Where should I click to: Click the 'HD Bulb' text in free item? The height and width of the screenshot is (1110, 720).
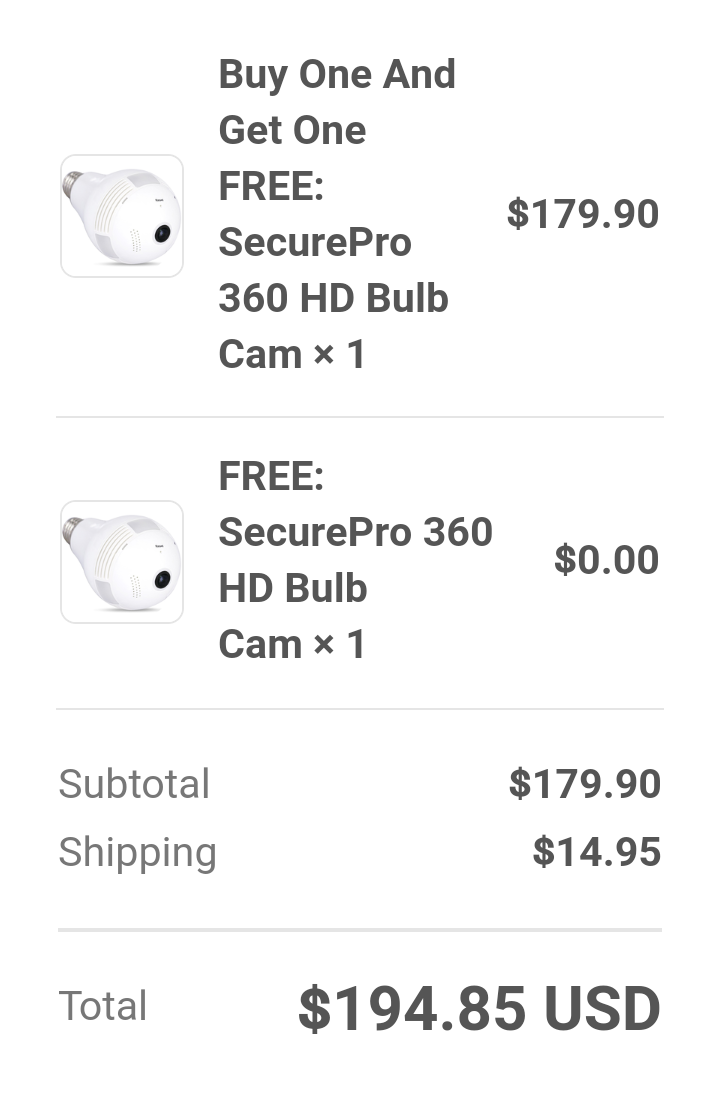pyautogui.click(x=293, y=588)
